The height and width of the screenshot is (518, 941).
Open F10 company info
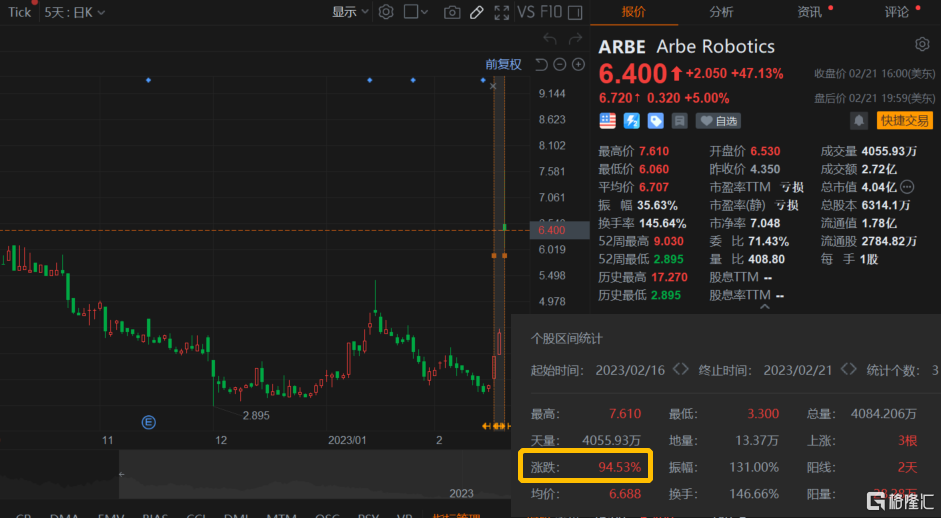click(x=551, y=12)
